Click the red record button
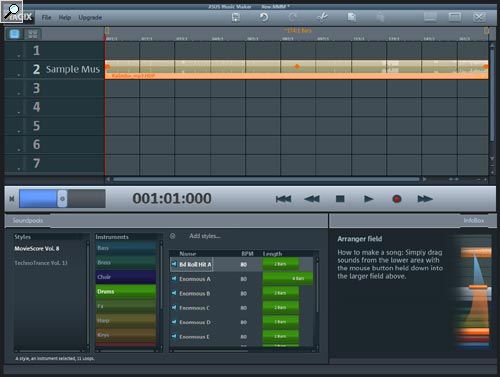 click(x=397, y=199)
